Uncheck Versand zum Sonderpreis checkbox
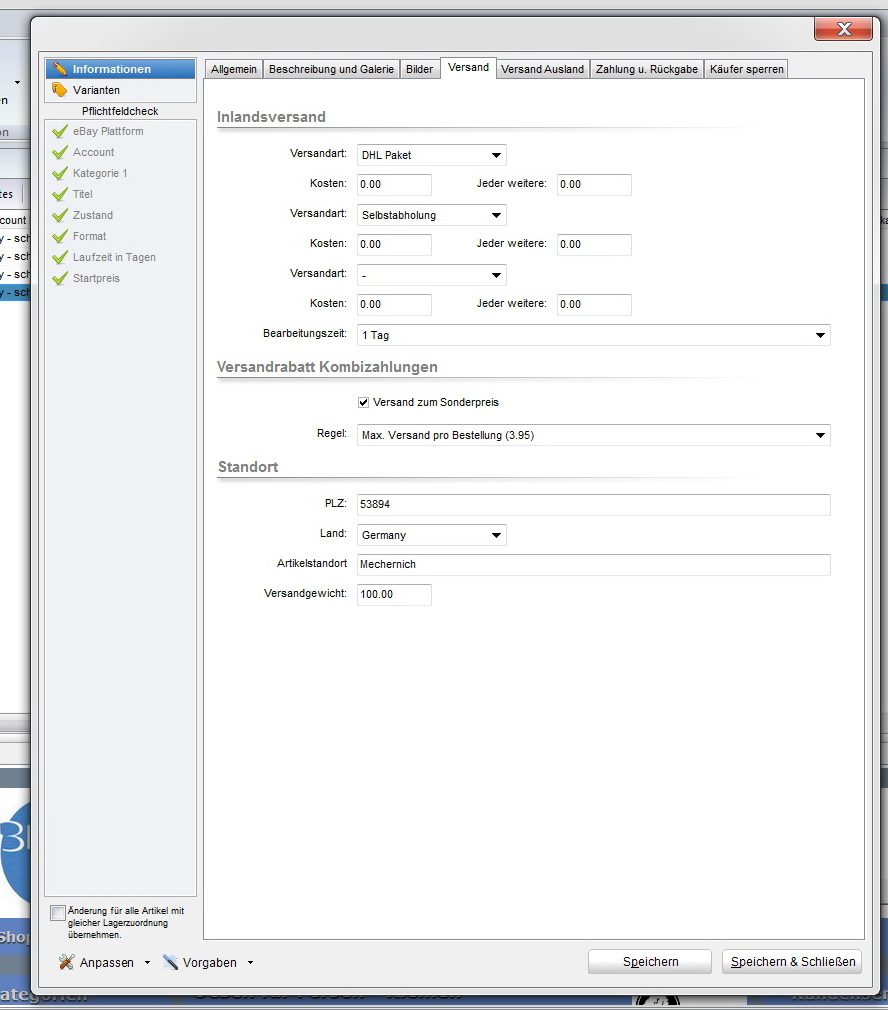The width and height of the screenshot is (888, 1010). (x=364, y=402)
